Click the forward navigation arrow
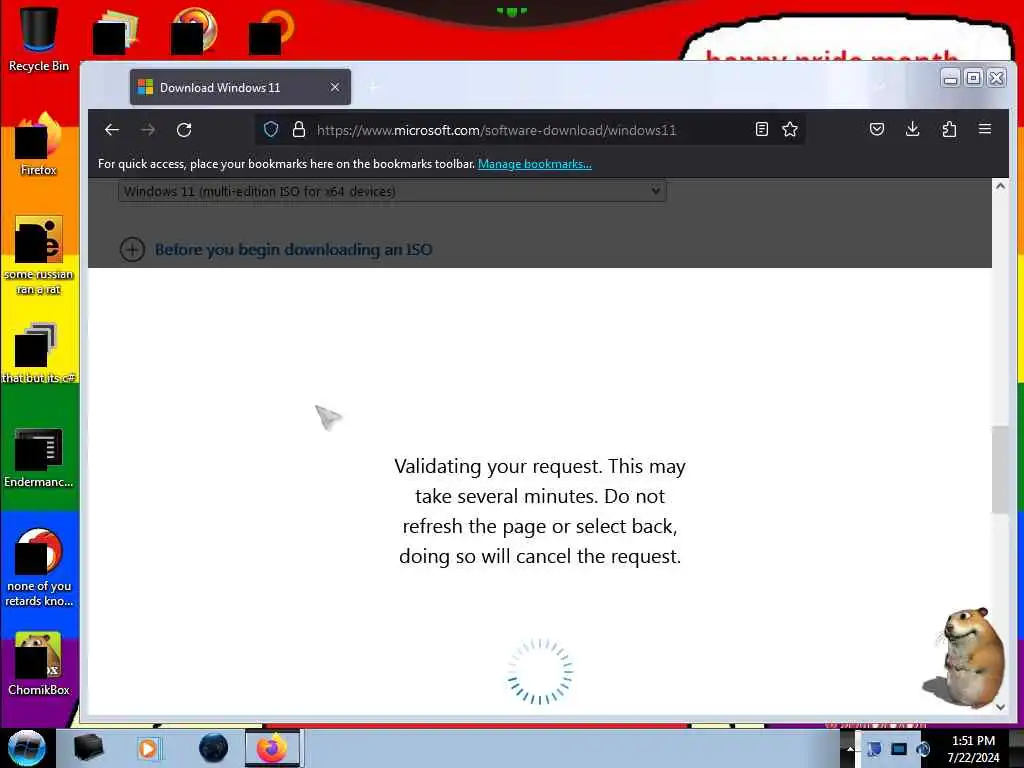 click(x=148, y=130)
